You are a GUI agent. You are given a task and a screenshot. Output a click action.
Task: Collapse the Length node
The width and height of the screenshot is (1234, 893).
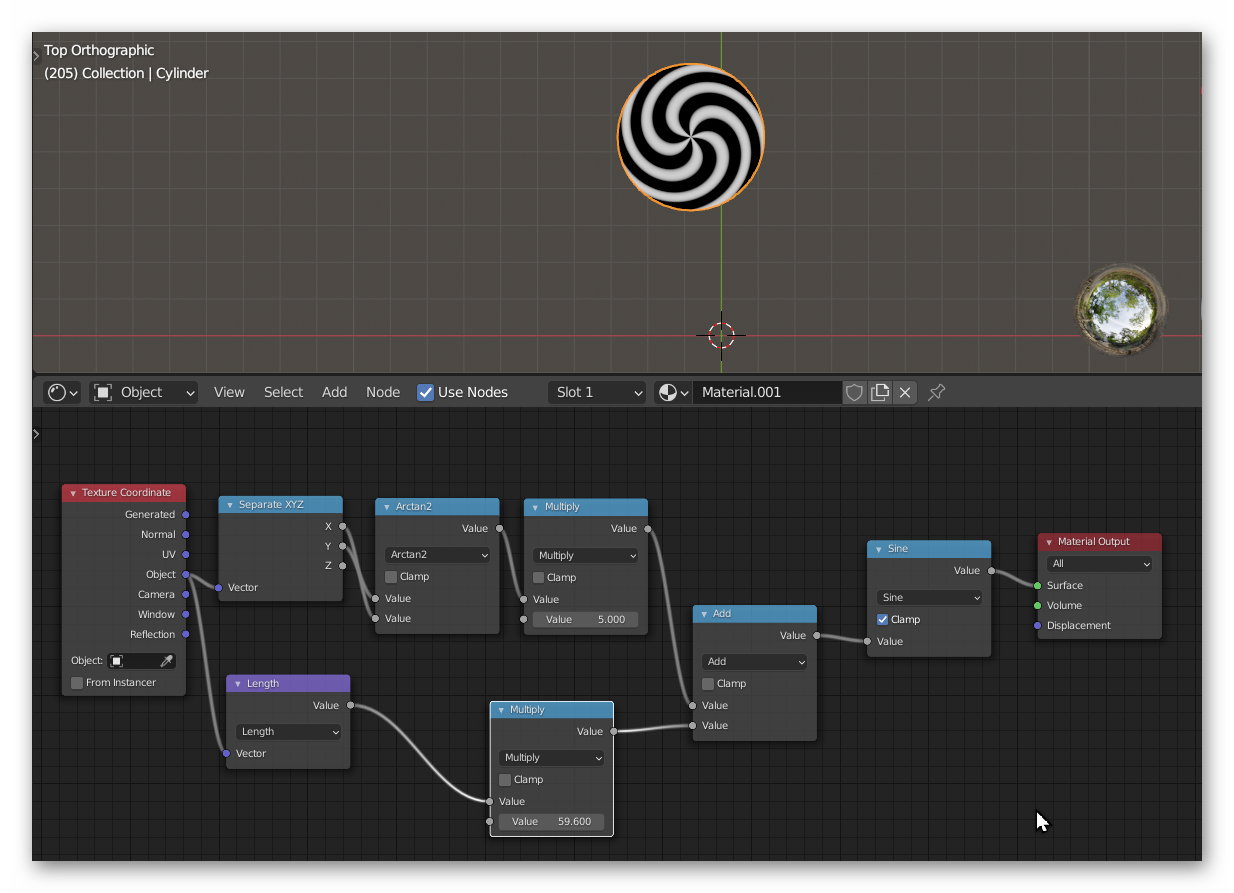point(237,684)
